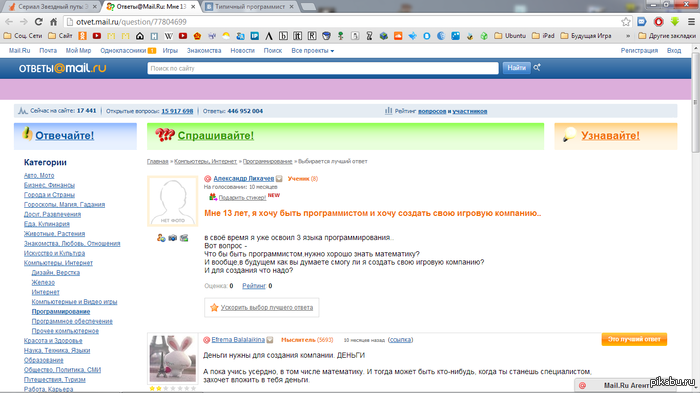This screenshot has height=393, width=700.
Task: Show hidden bookmarks with the » chevron
Action: click(x=628, y=36)
